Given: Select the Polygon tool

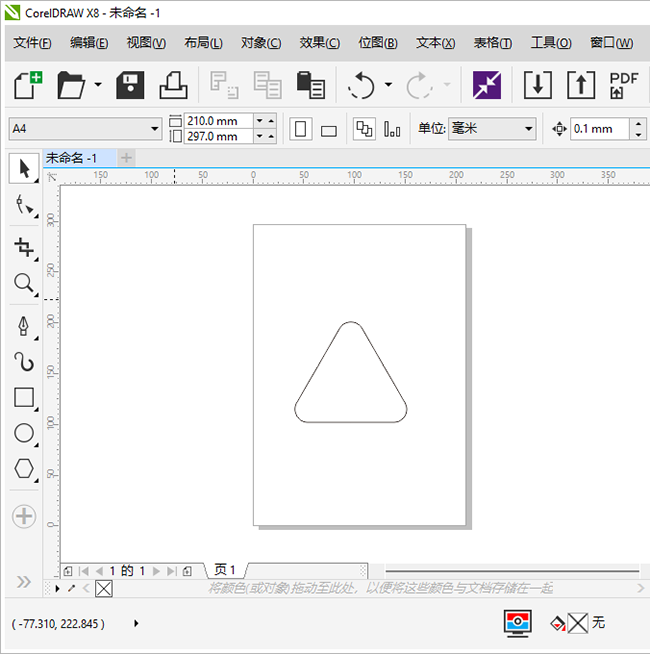Looking at the screenshot, I should click(x=23, y=469).
